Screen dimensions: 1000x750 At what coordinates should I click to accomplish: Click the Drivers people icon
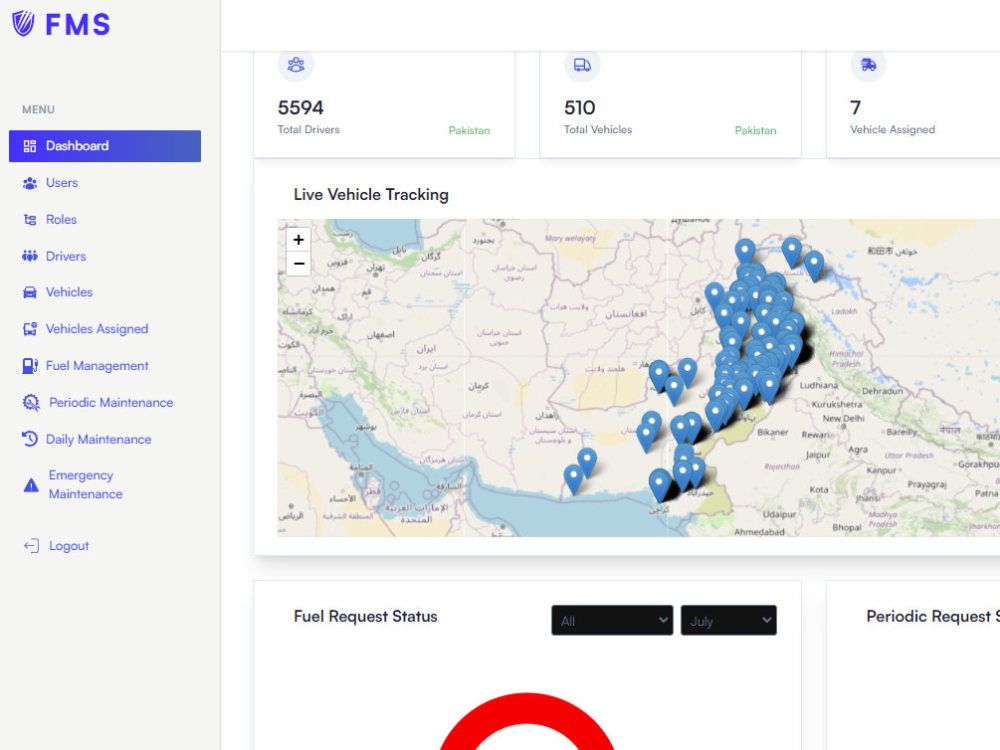tap(30, 256)
